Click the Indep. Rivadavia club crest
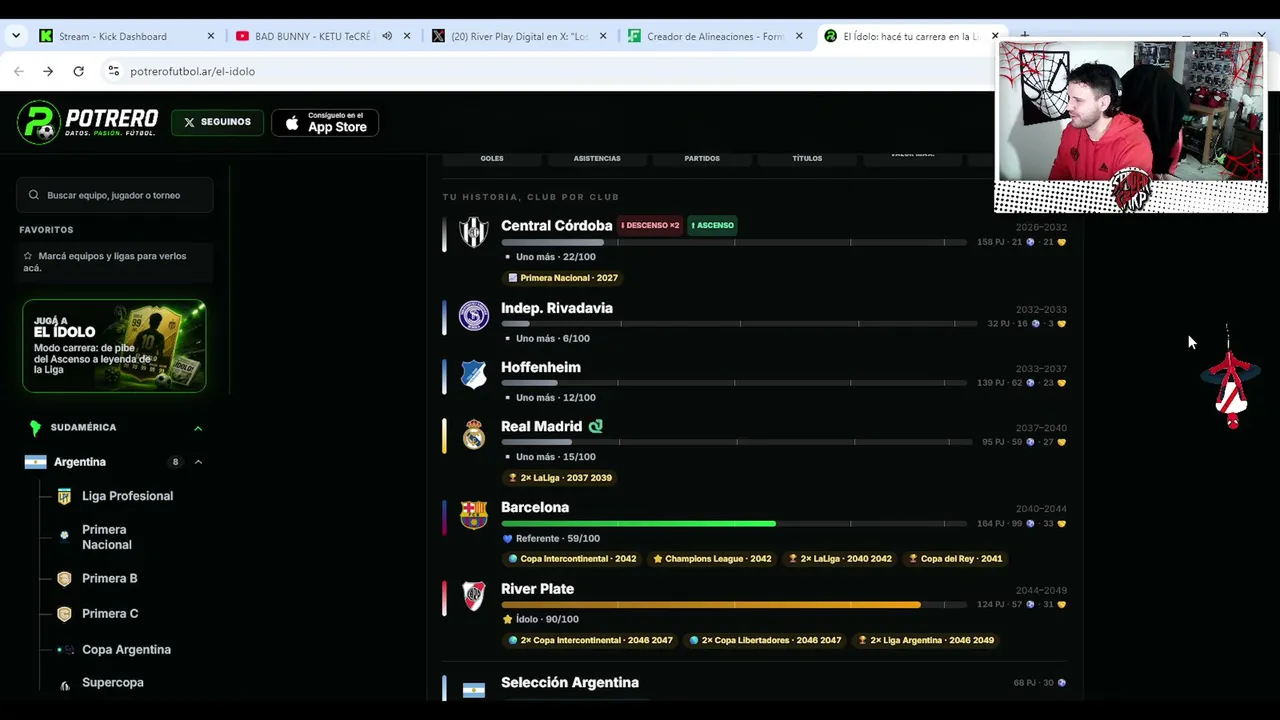Screen dimensions: 1280x720 [473, 315]
